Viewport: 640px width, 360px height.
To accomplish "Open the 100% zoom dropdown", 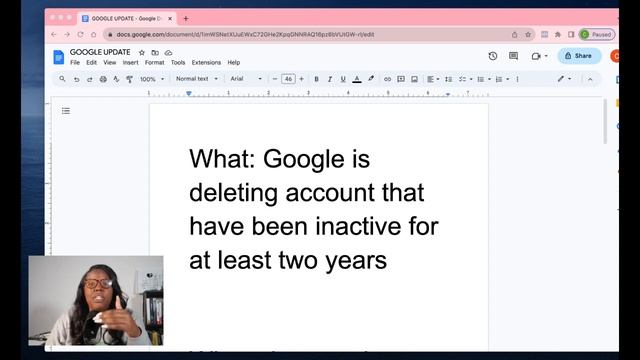I will (x=152, y=79).
